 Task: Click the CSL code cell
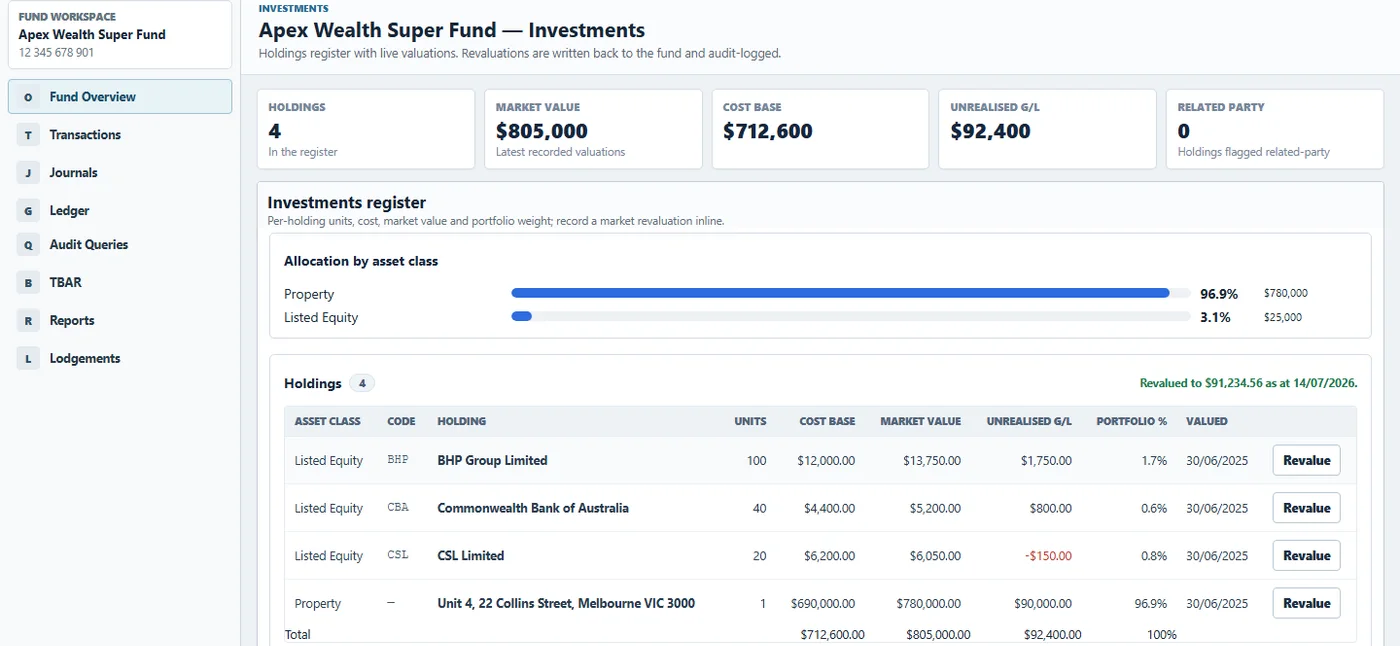(x=398, y=556)
